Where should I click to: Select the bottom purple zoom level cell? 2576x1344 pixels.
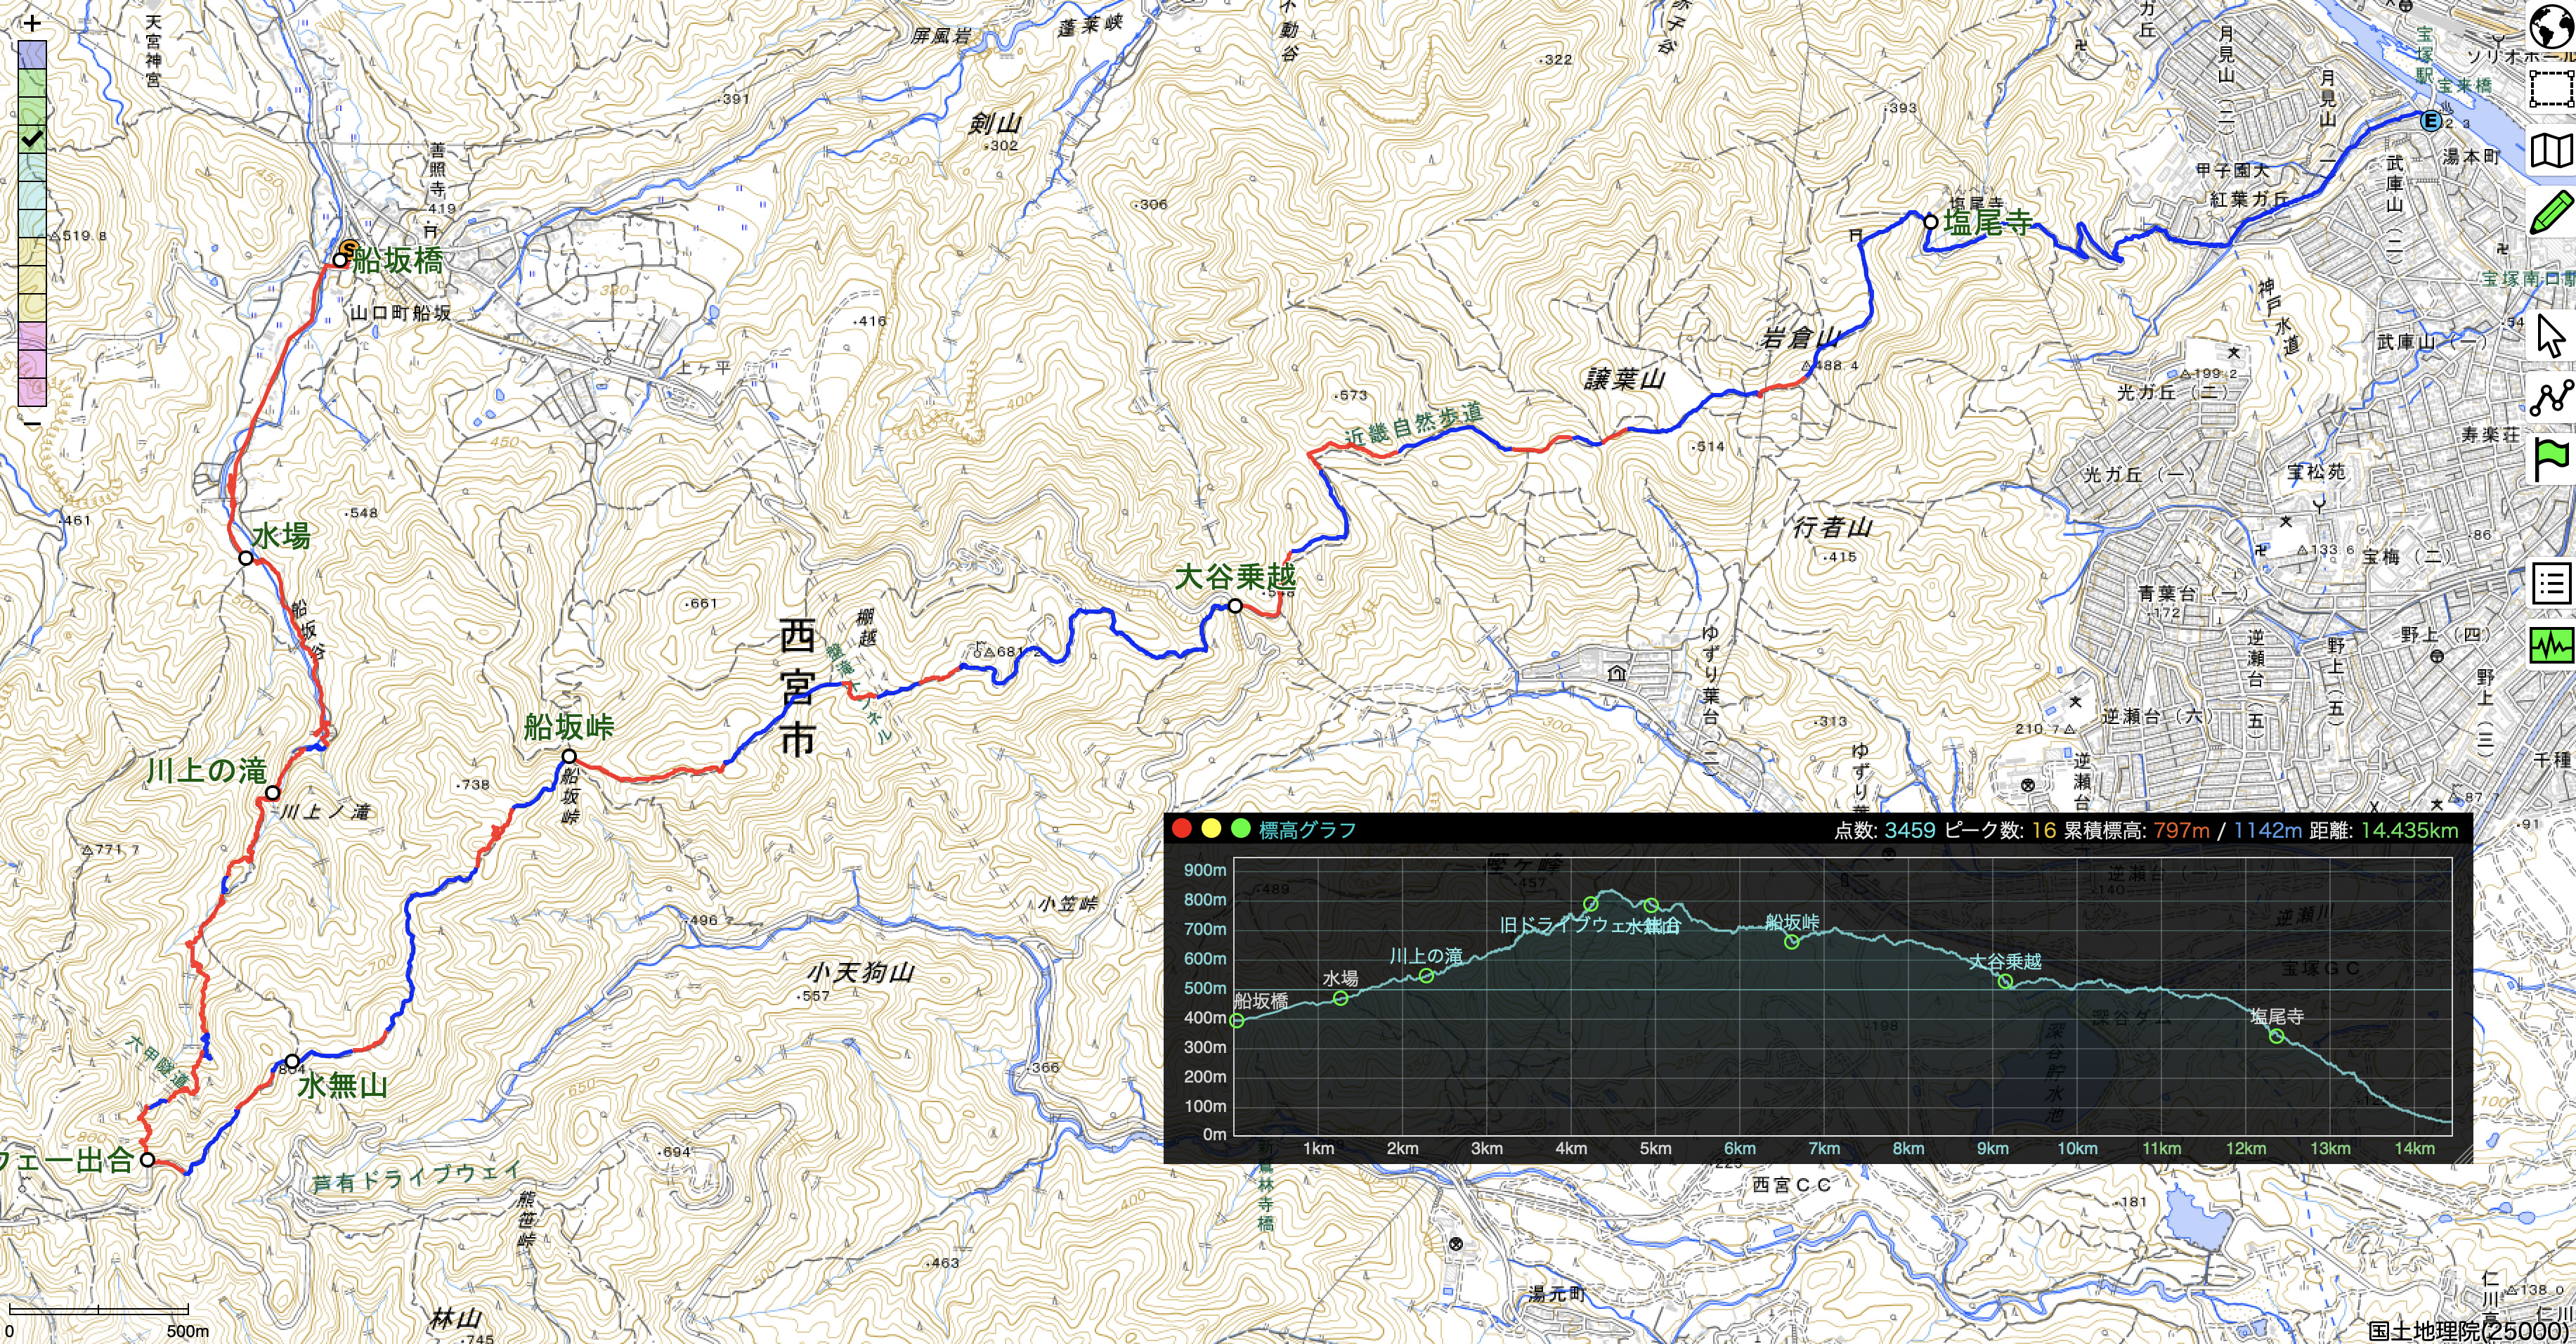[32, 392]
